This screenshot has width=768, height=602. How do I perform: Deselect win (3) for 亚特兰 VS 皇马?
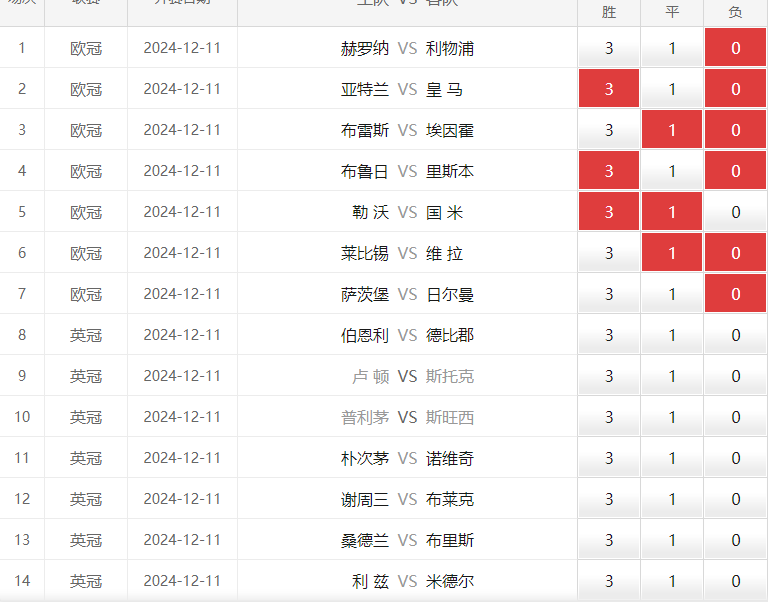click(609, 89)
